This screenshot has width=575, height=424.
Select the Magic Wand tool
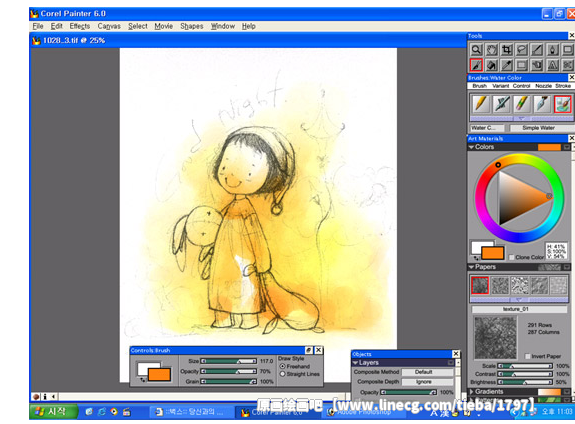click(537, 50)
